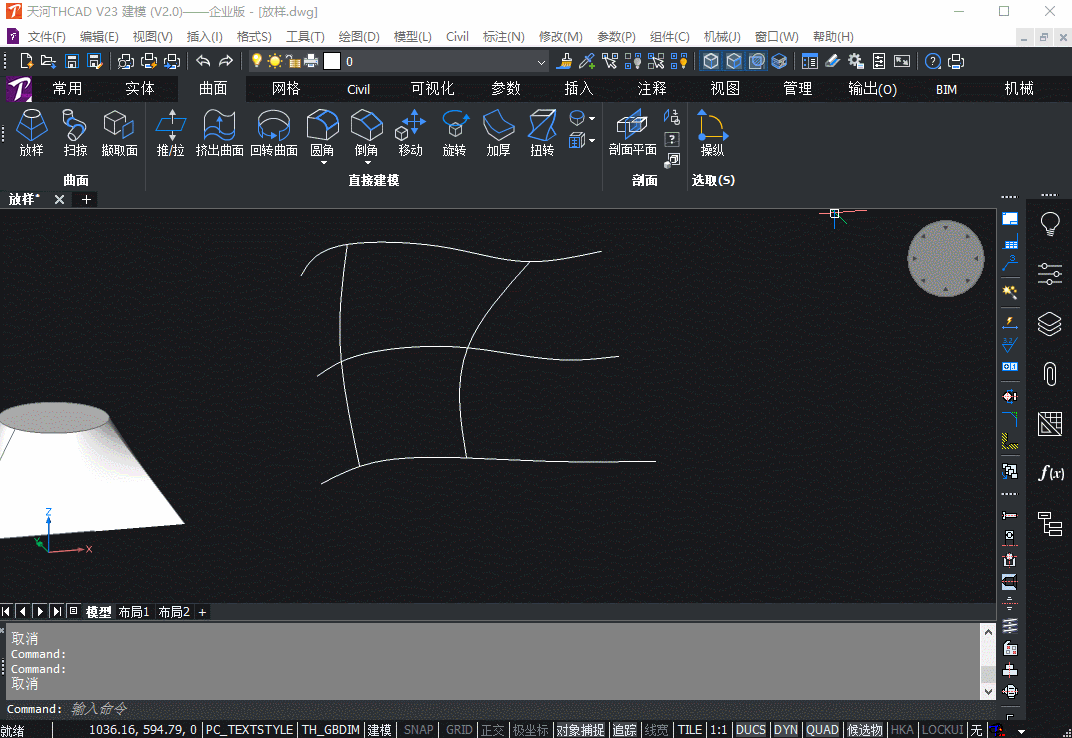Apply the 扭转 twist tool

click(542, 133)
